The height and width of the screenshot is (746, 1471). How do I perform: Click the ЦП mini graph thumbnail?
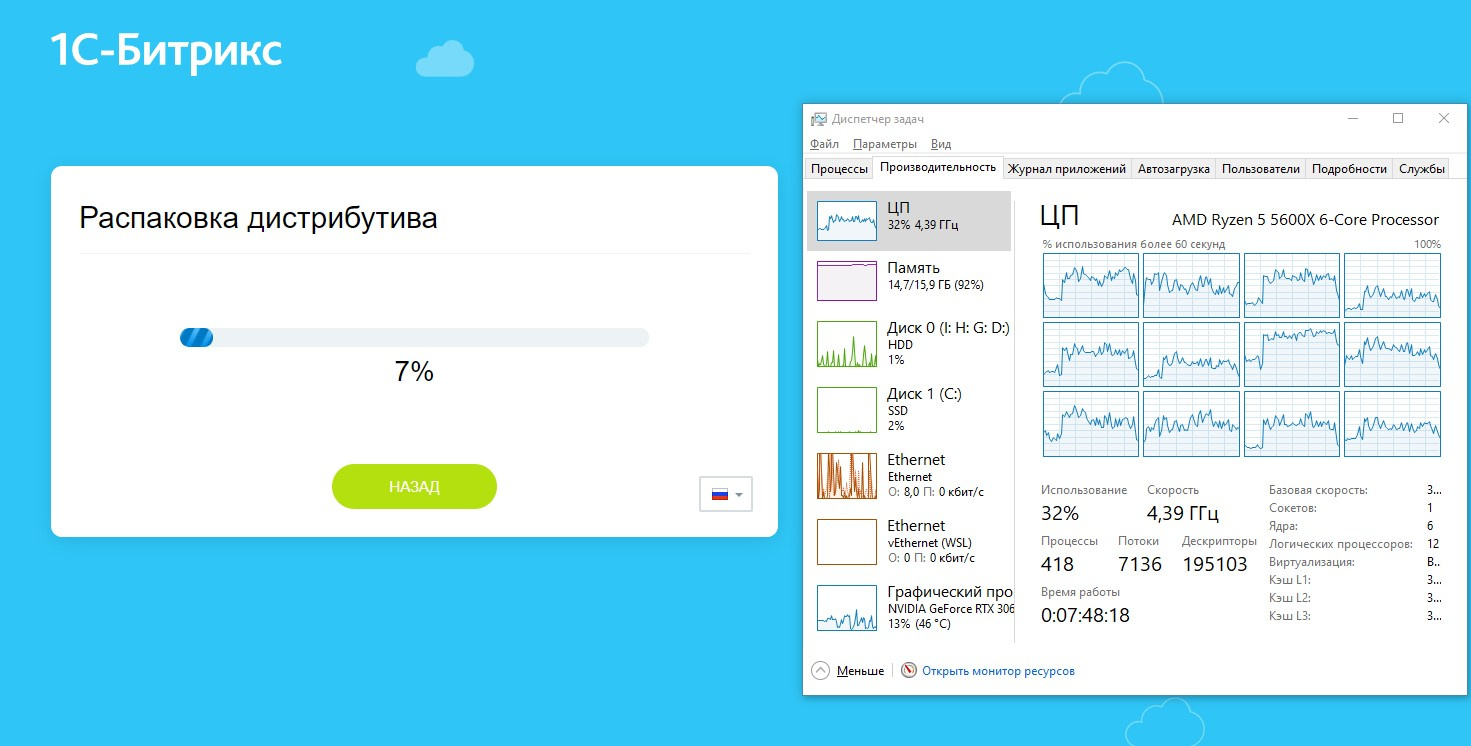[847, 221]
